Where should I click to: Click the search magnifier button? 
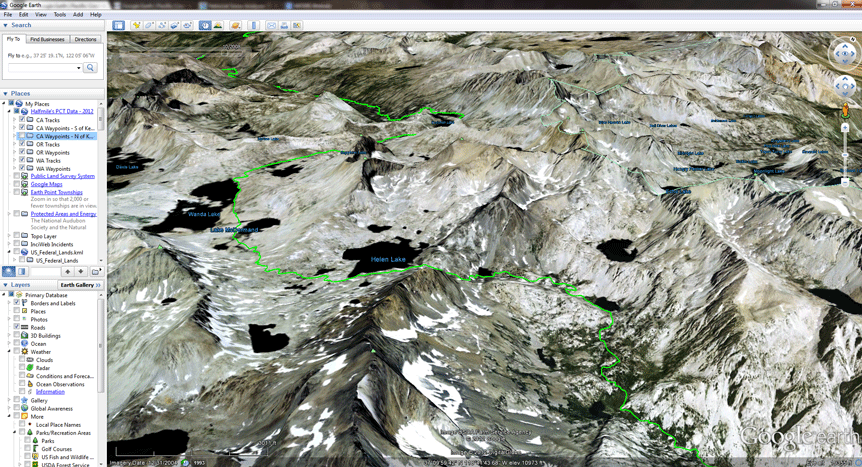(91, 68)
